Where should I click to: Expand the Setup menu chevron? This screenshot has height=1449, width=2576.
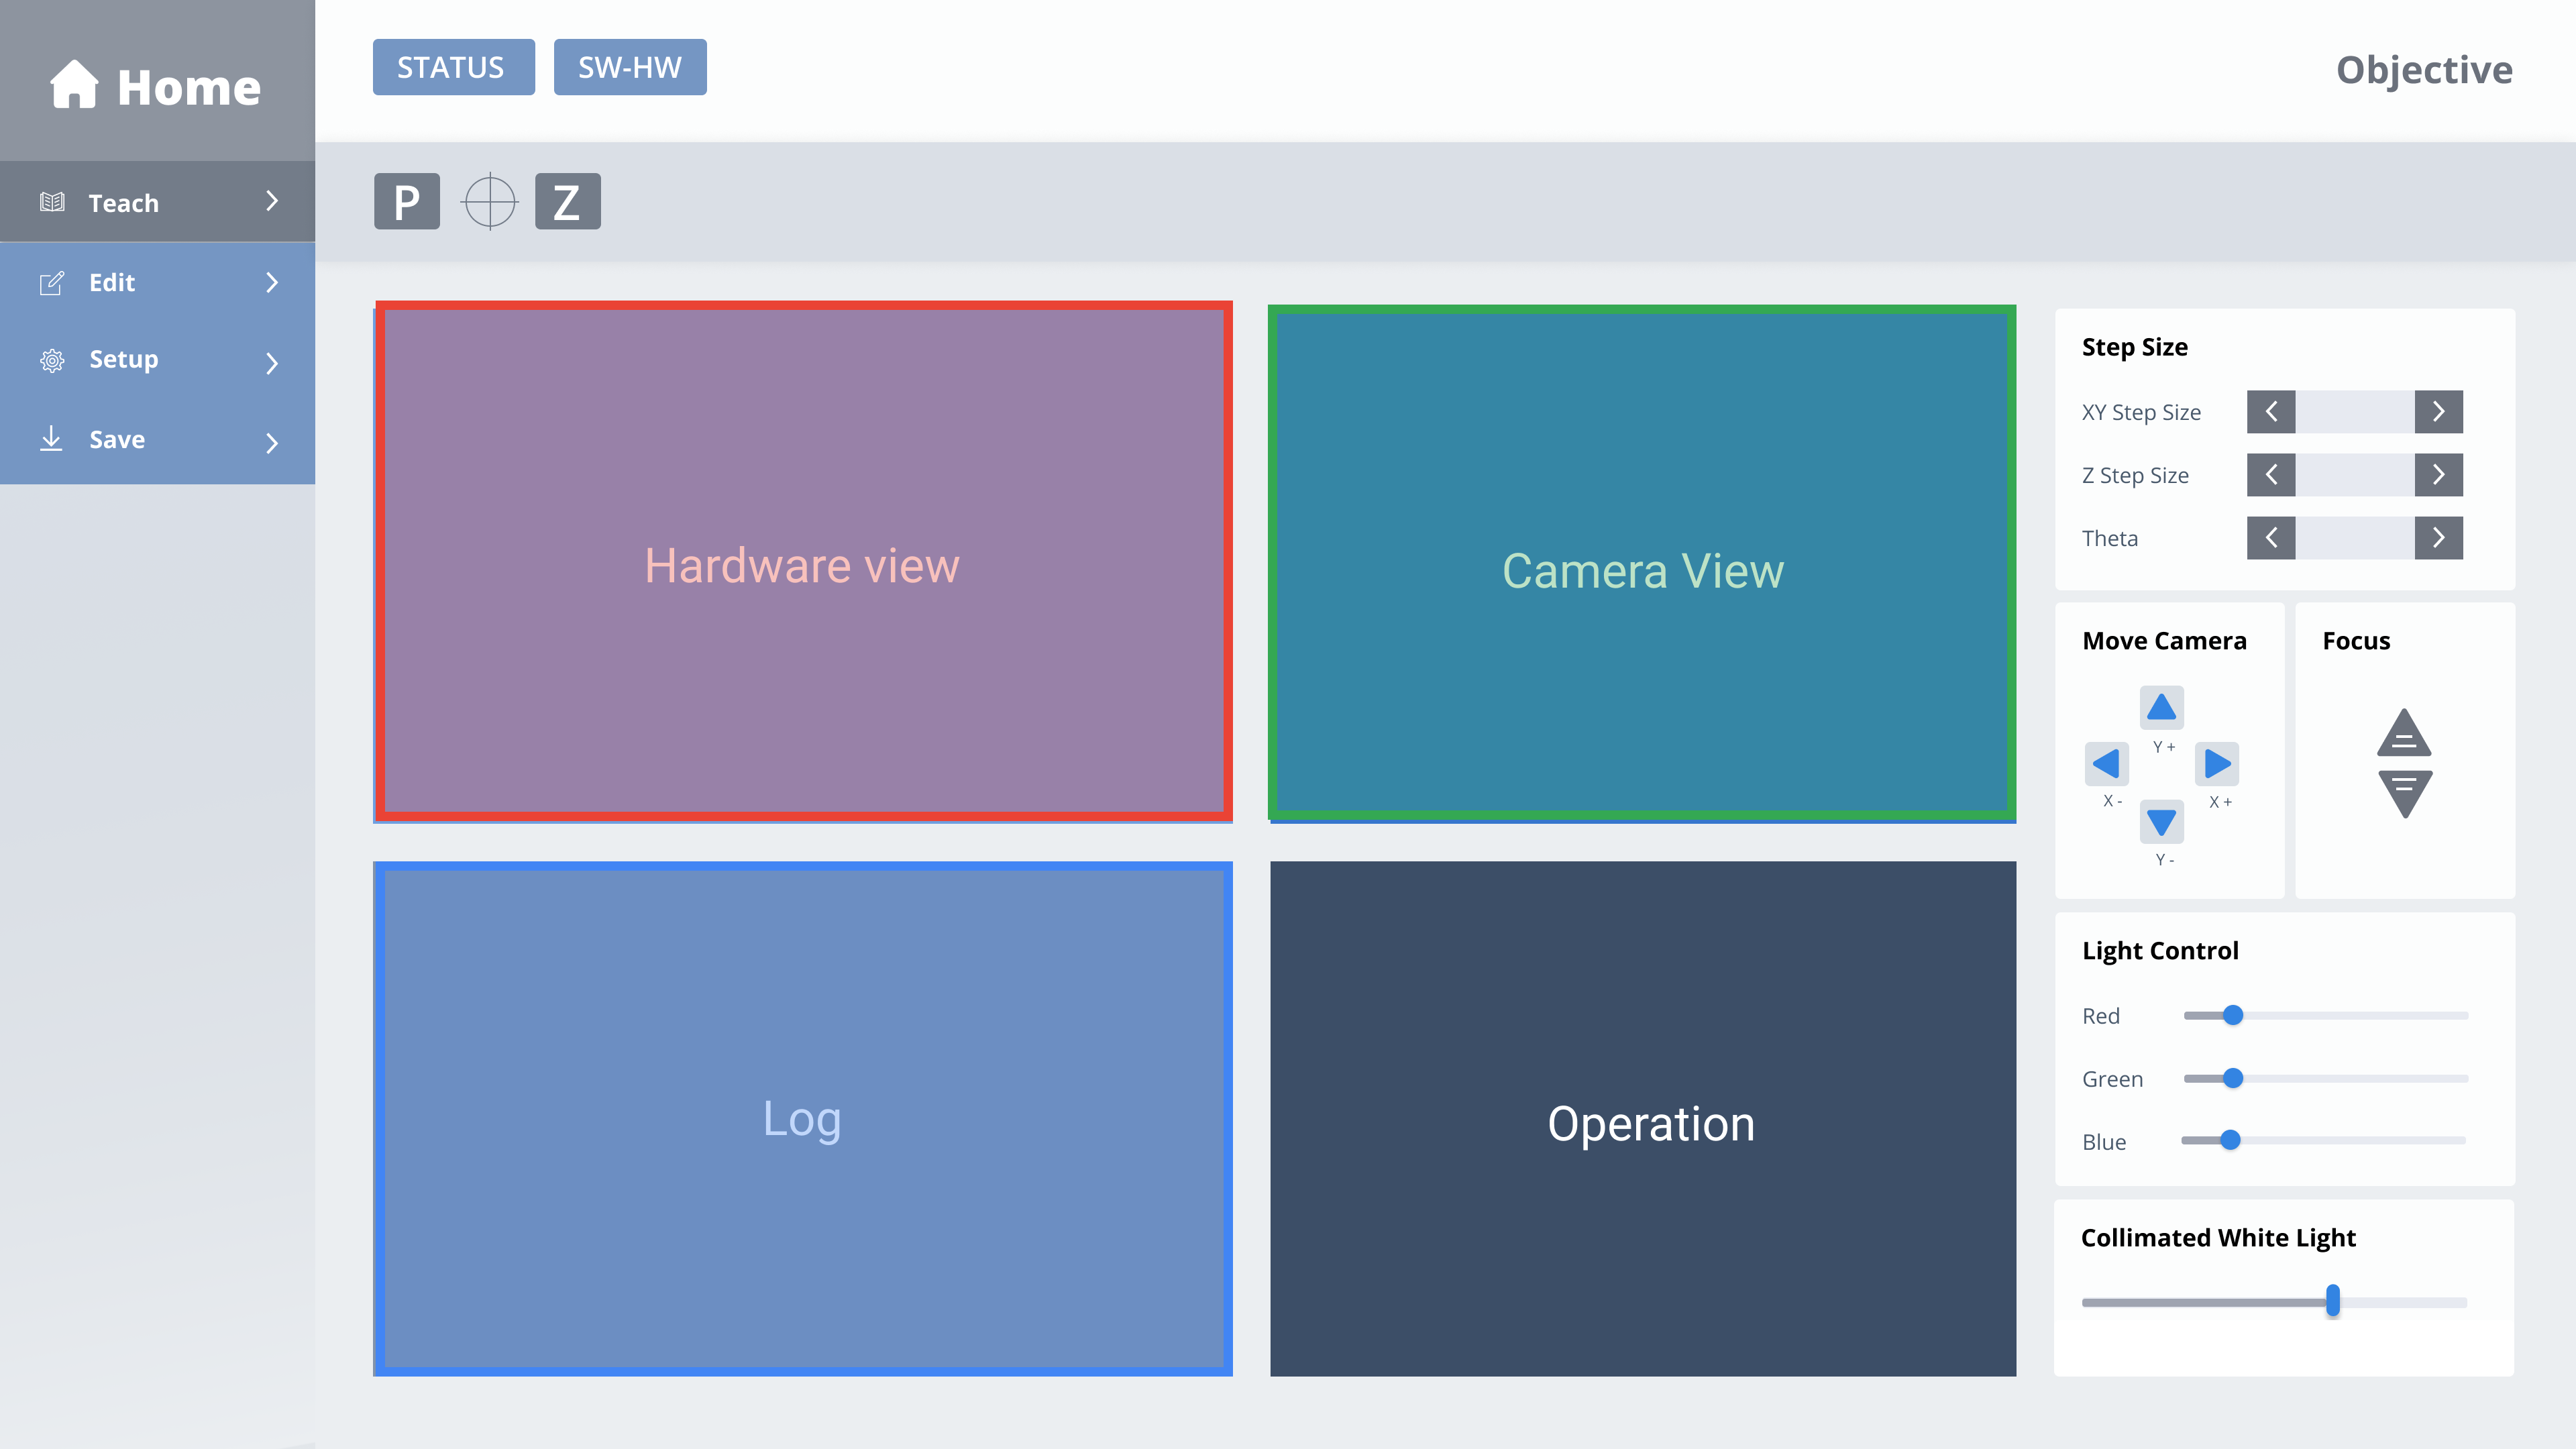click(x=272, y=362)
